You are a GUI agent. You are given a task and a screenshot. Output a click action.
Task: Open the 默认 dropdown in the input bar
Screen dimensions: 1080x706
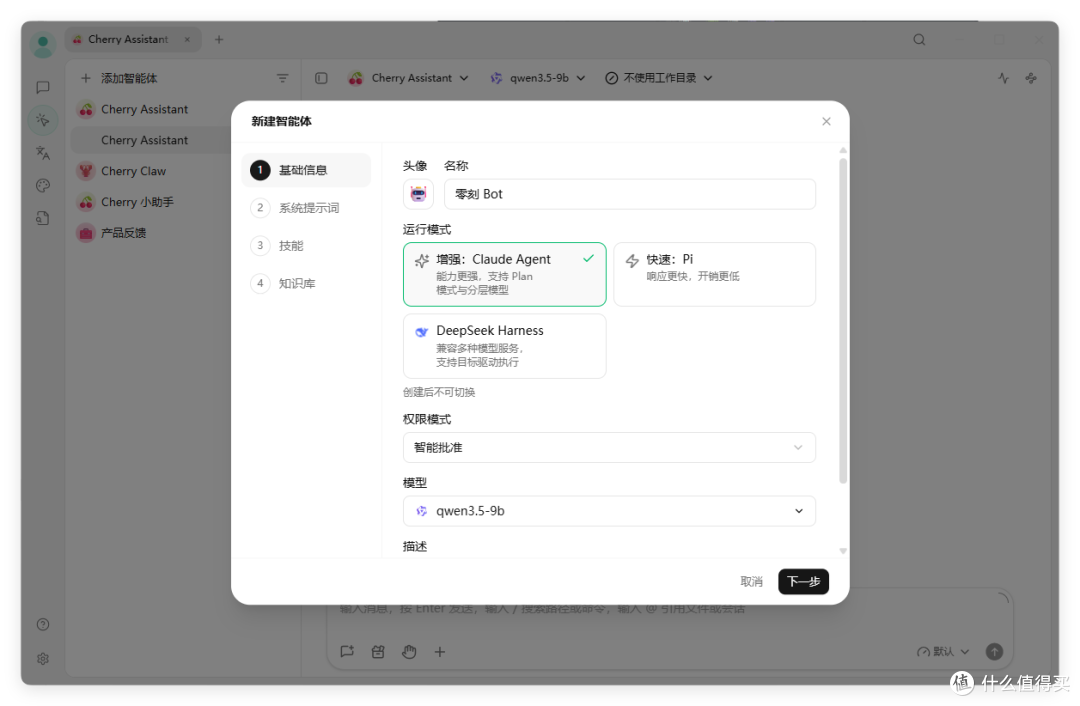click(942, 652)
